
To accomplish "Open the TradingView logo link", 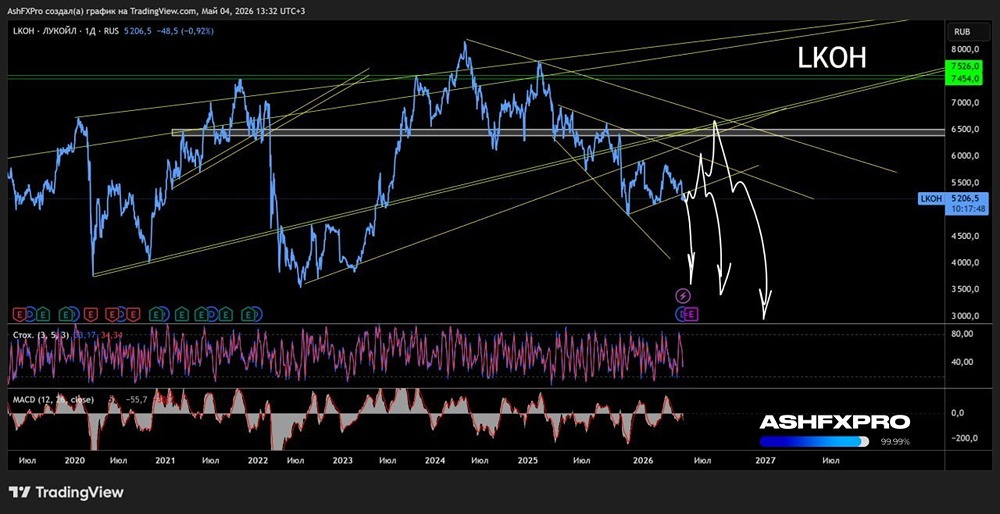I will coord(66,492).
